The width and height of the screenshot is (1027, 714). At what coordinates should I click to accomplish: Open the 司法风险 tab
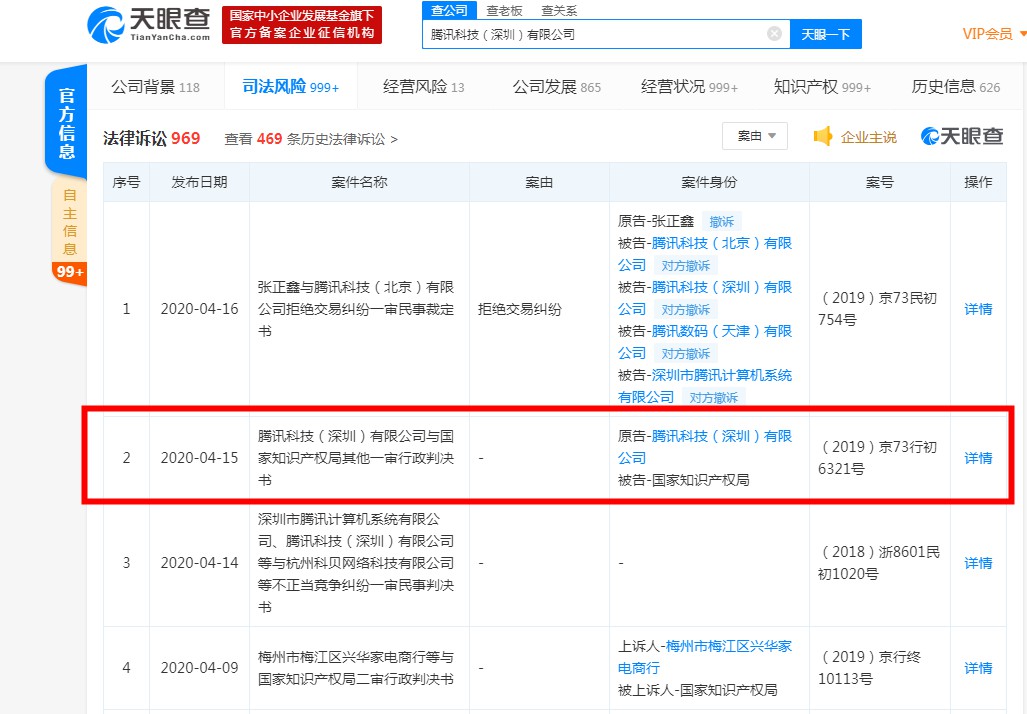tap(291, 86)
